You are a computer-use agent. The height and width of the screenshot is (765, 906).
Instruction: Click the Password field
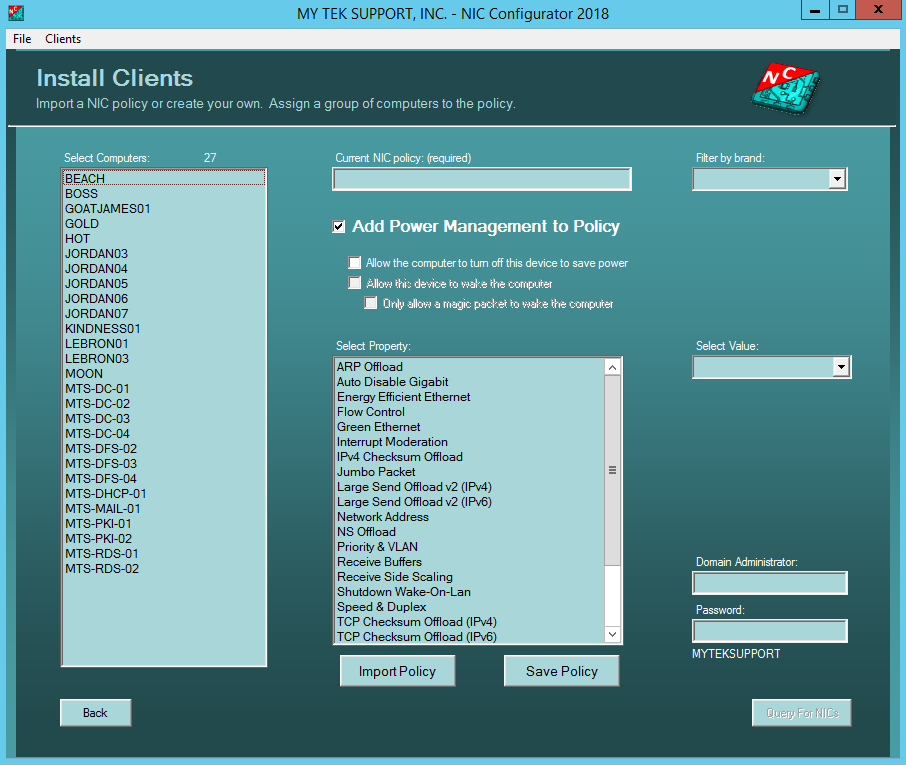[x=769, y=630]
